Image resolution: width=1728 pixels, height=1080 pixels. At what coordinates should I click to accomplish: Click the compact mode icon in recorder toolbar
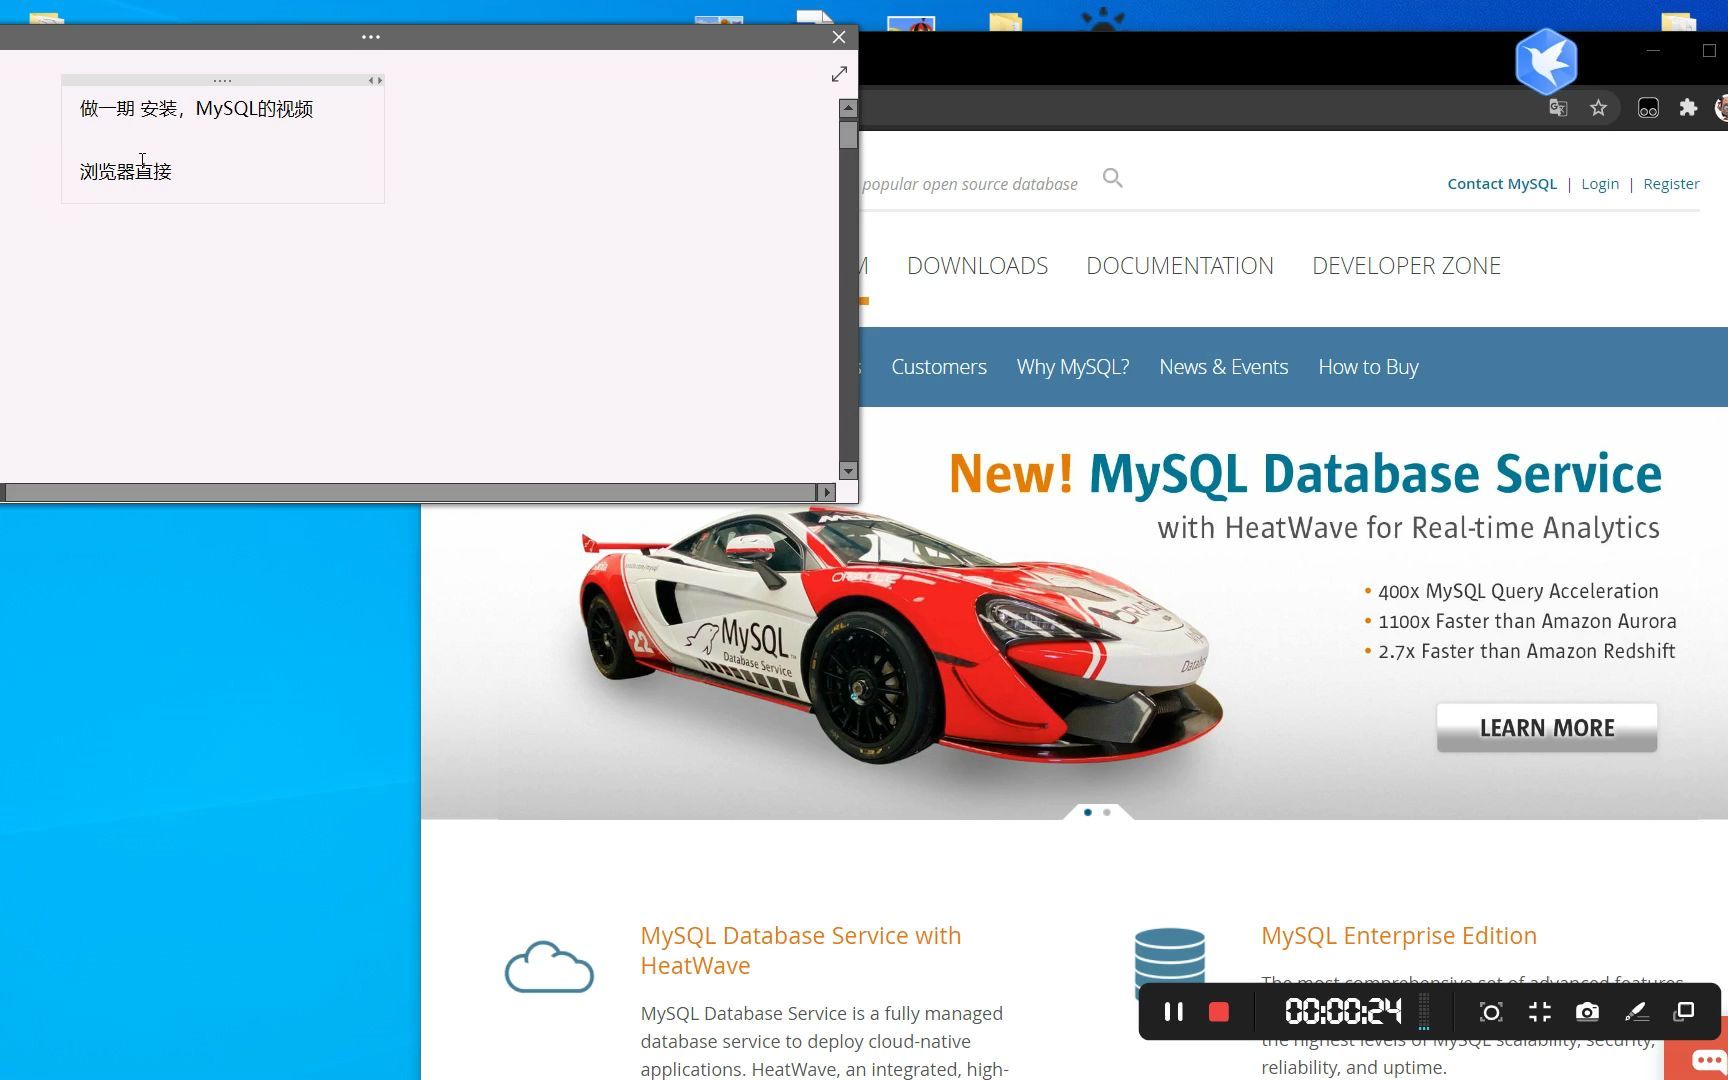coord(1540,1012)
